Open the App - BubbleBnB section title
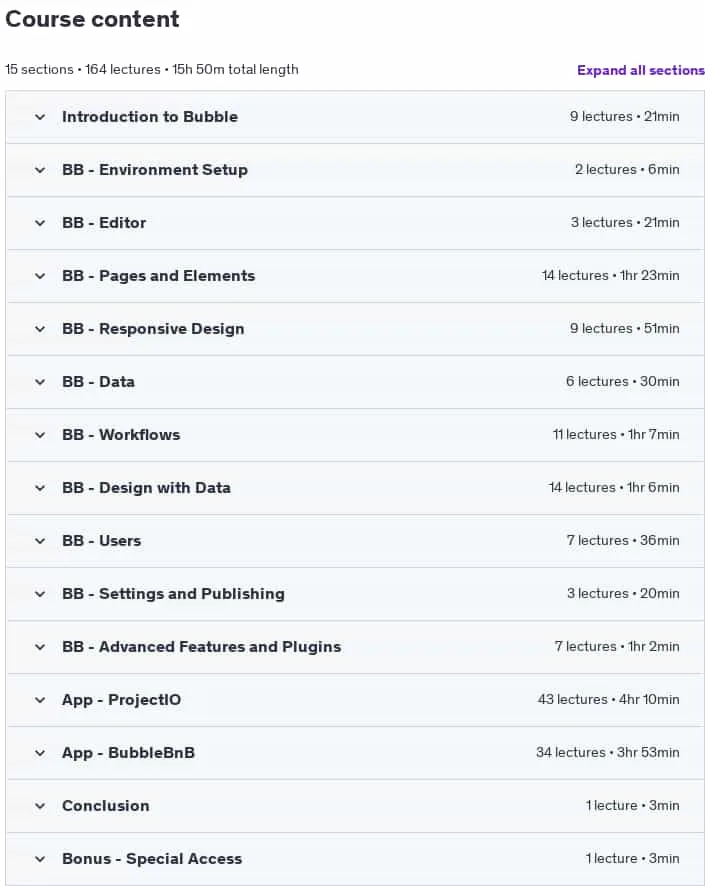The height and width of the screenshot is (886, 705). pos(128,753)
